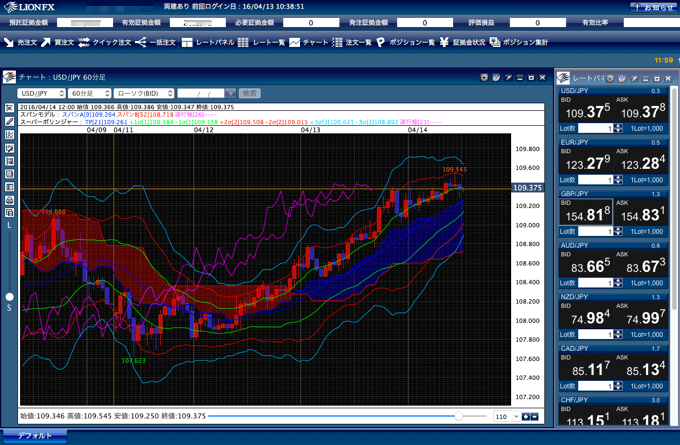Click NZD/JPY ASK 74.997 price
This screenshot has height=445, width=680.
click(x=641, y=315)
